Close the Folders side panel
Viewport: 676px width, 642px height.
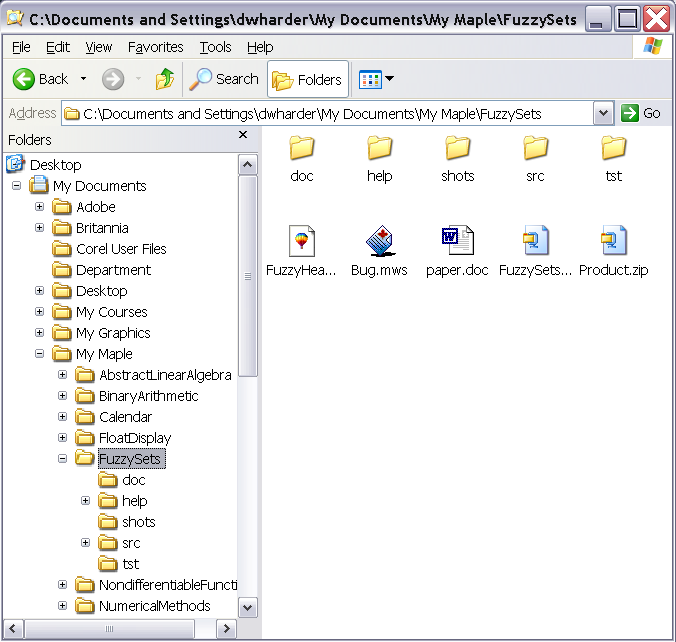[x=243, y=135]
